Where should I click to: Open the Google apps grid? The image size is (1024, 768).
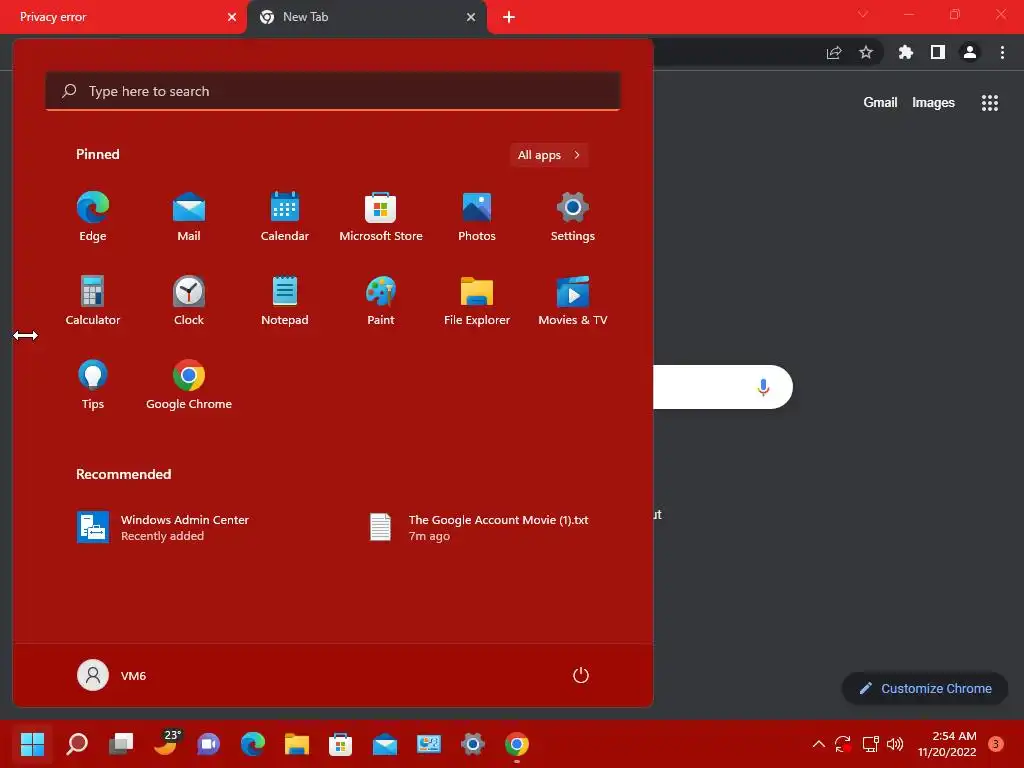pos(990,103)
